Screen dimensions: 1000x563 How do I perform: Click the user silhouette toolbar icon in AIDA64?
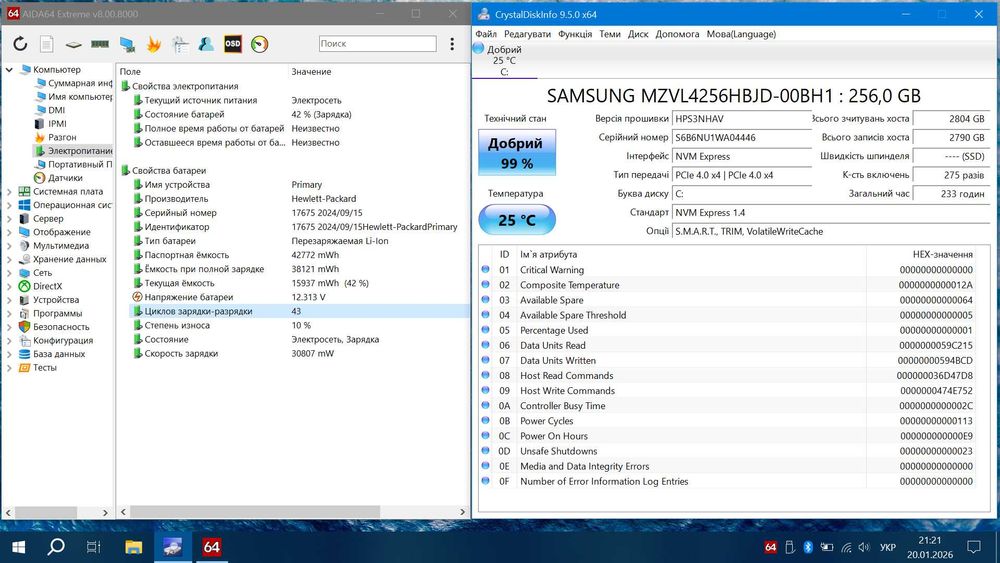(206, 44)
